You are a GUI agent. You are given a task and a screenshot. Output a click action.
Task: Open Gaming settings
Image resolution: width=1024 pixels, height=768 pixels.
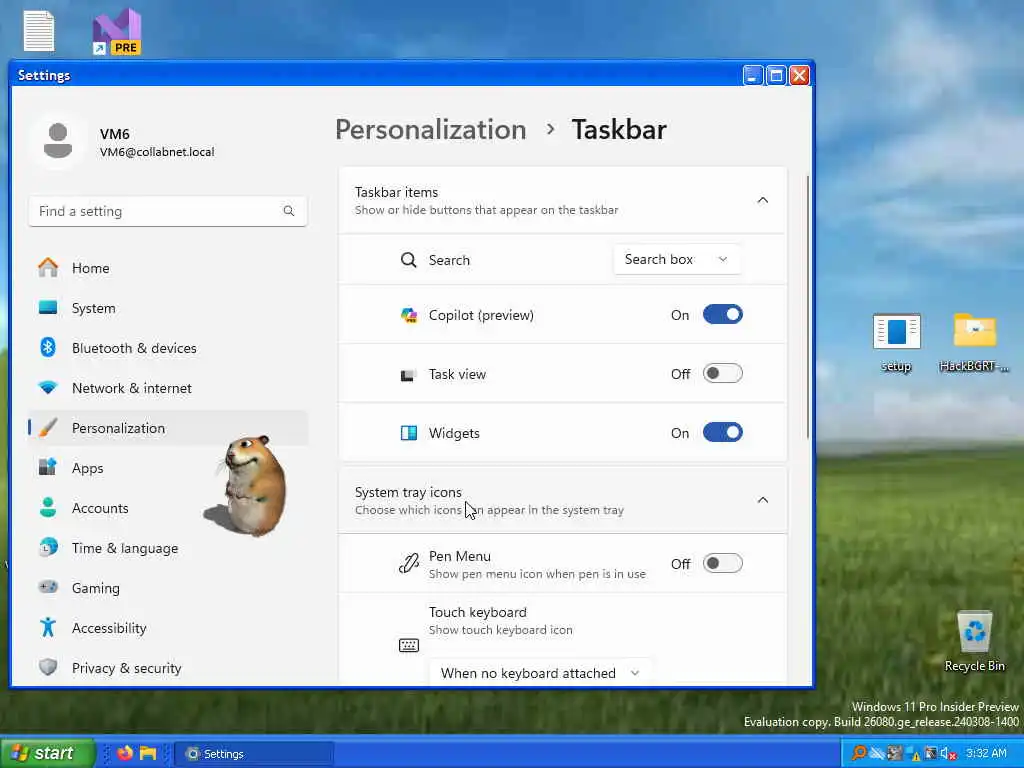coord(168,588)
